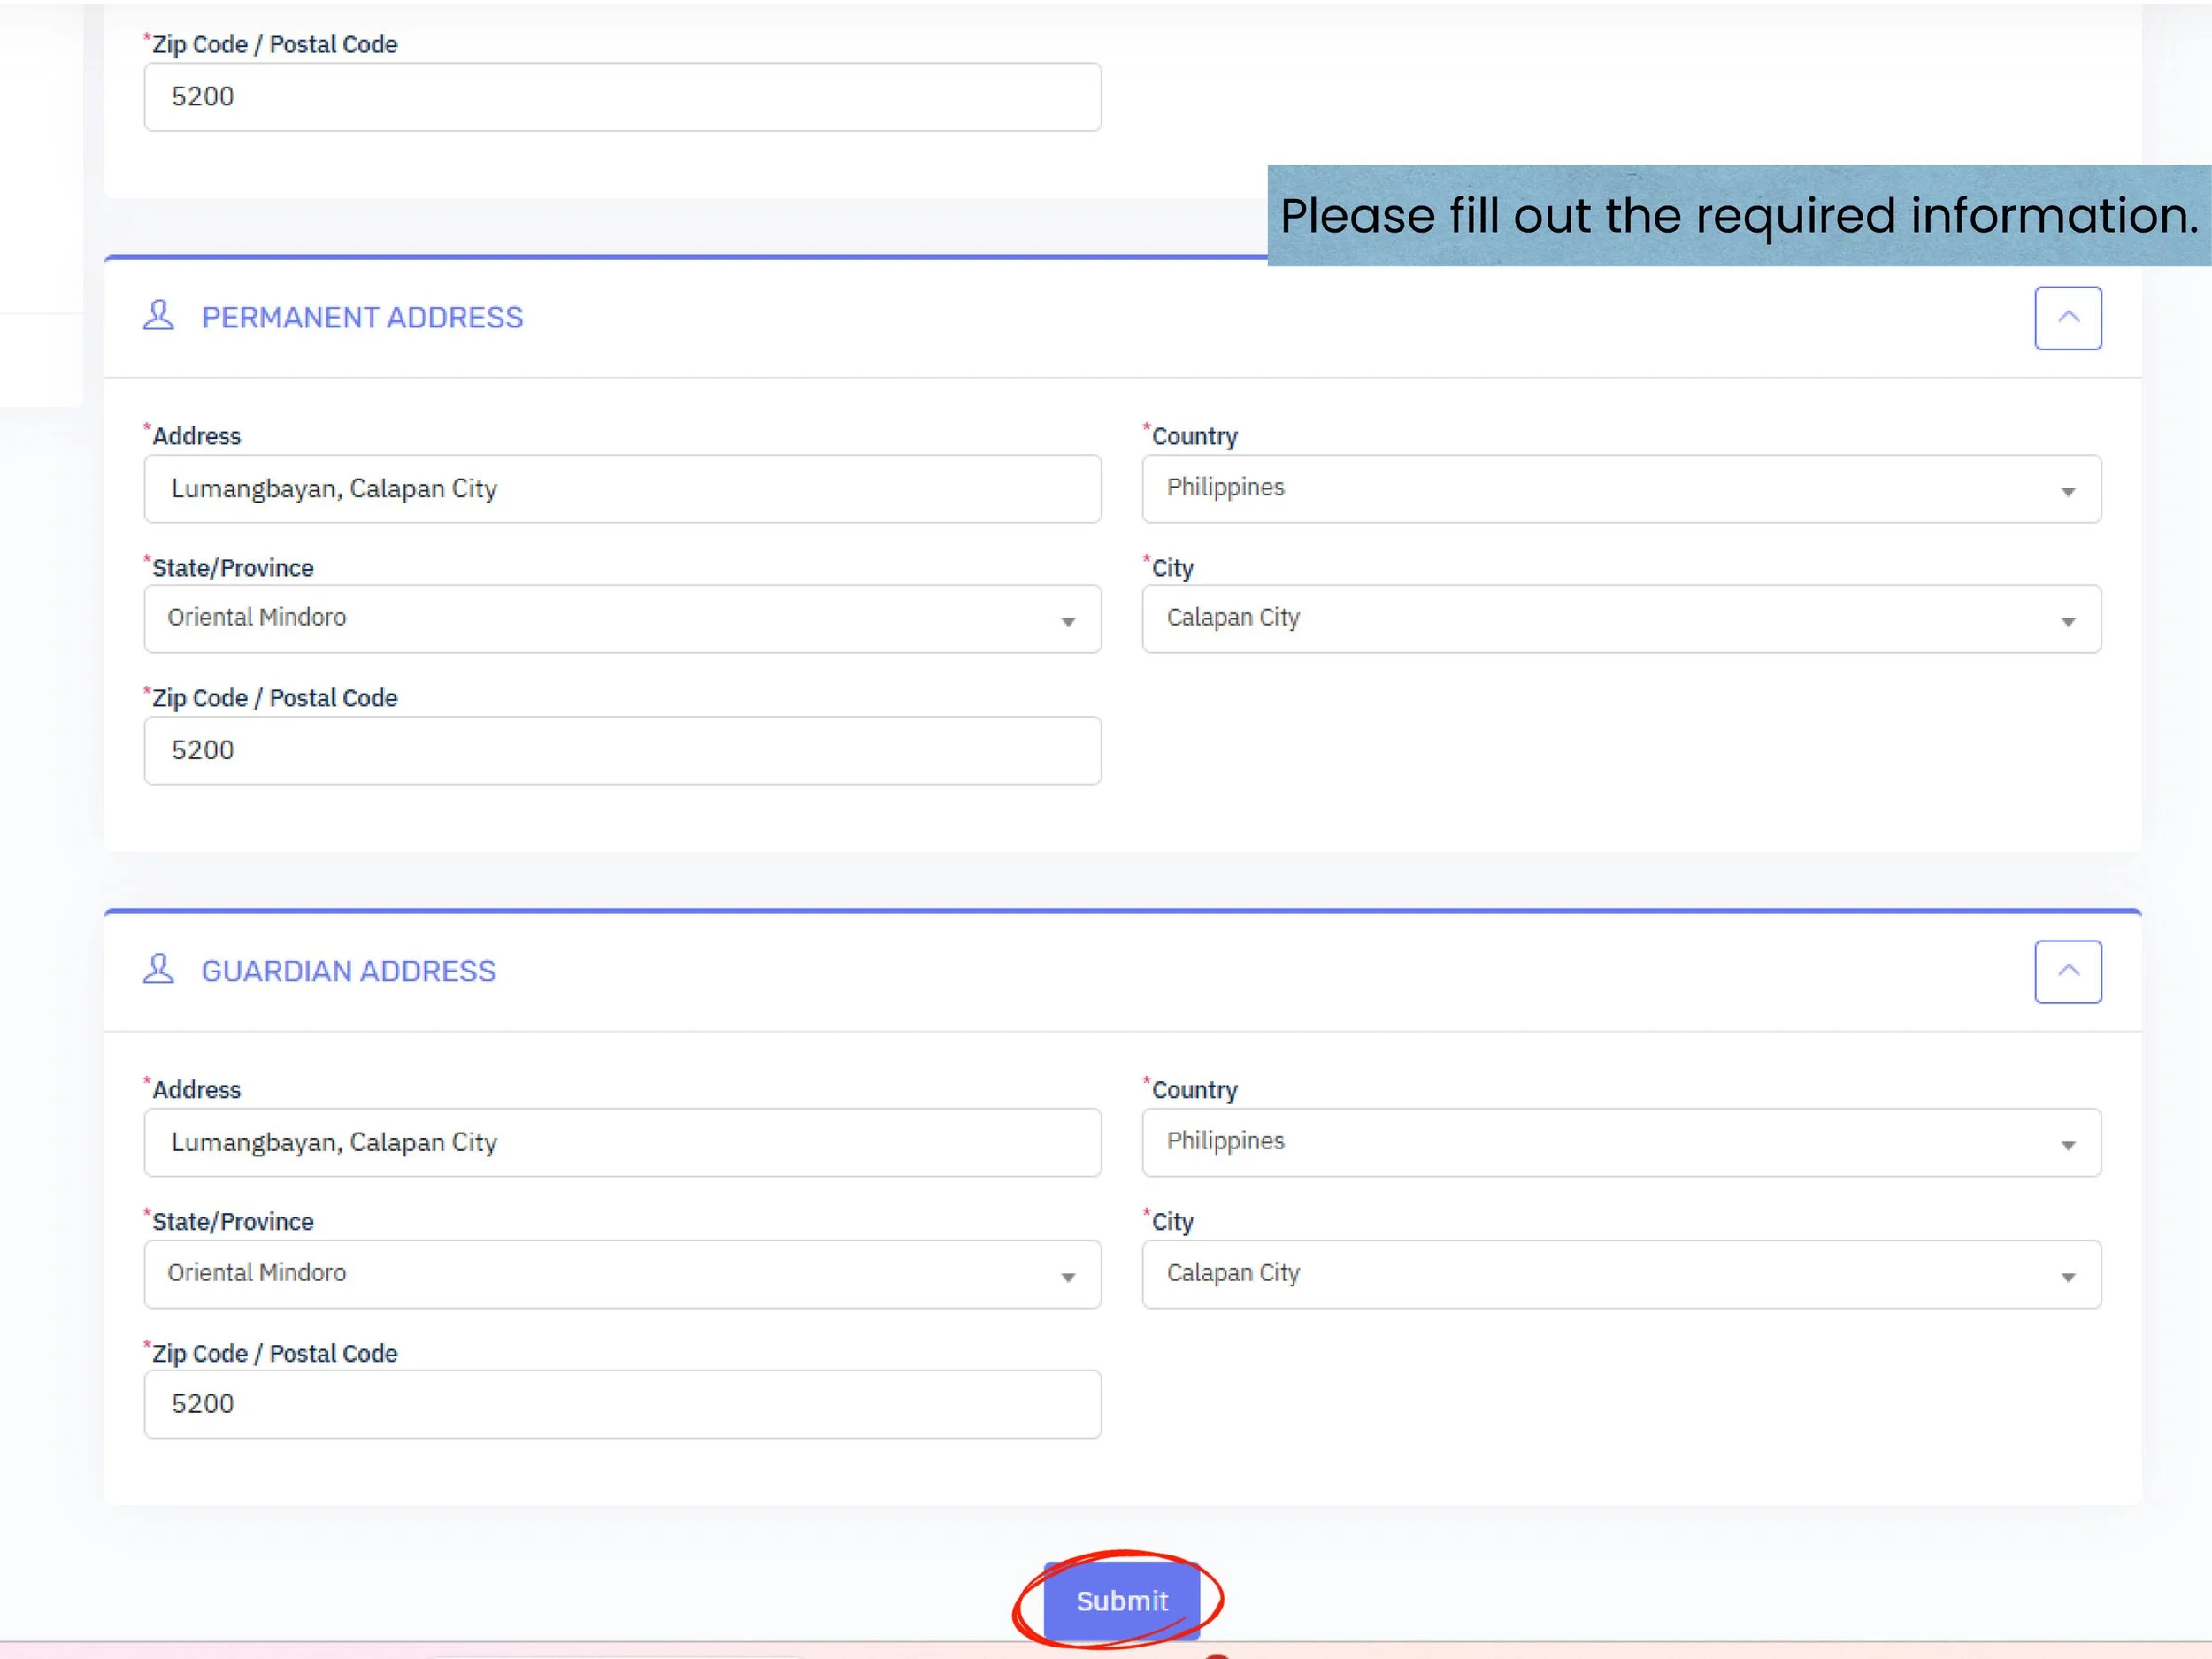The image size is (2212, 1659).
Task: Click the dropdown arrow on Oriental Mindoro State field
Action: (1070, 621)
